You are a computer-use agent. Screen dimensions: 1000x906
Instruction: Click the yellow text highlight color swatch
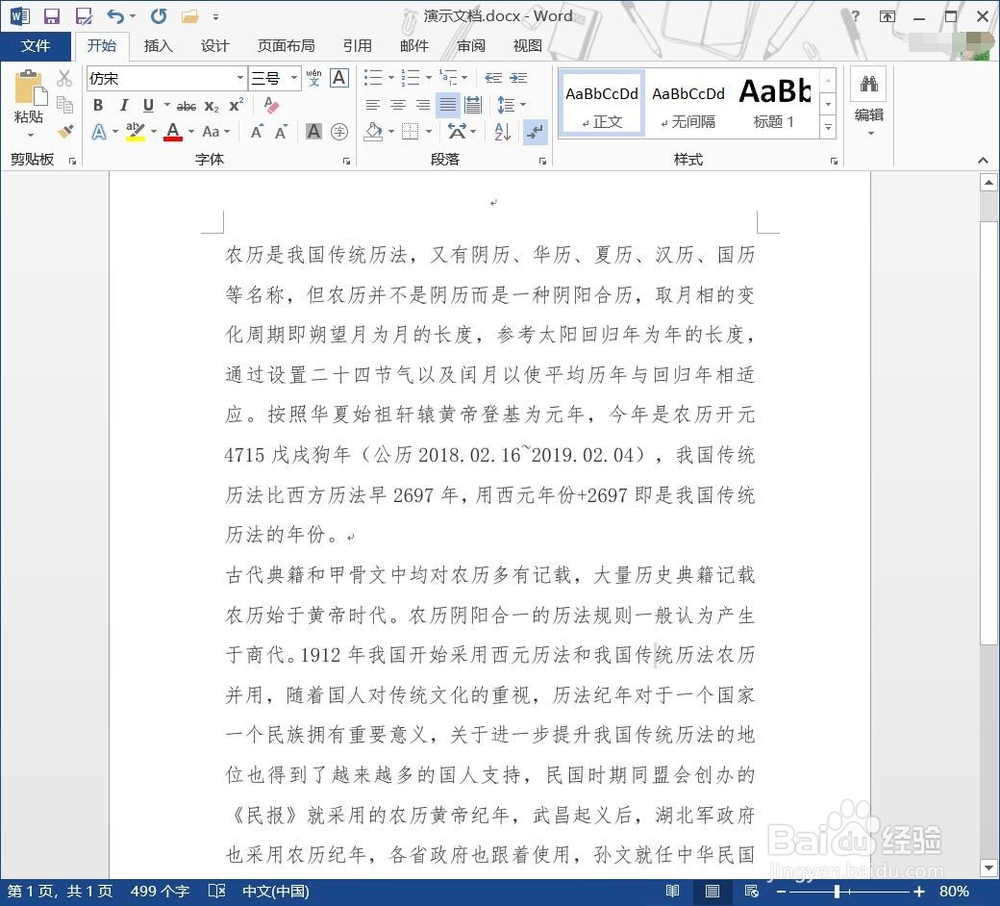(135, 132)
